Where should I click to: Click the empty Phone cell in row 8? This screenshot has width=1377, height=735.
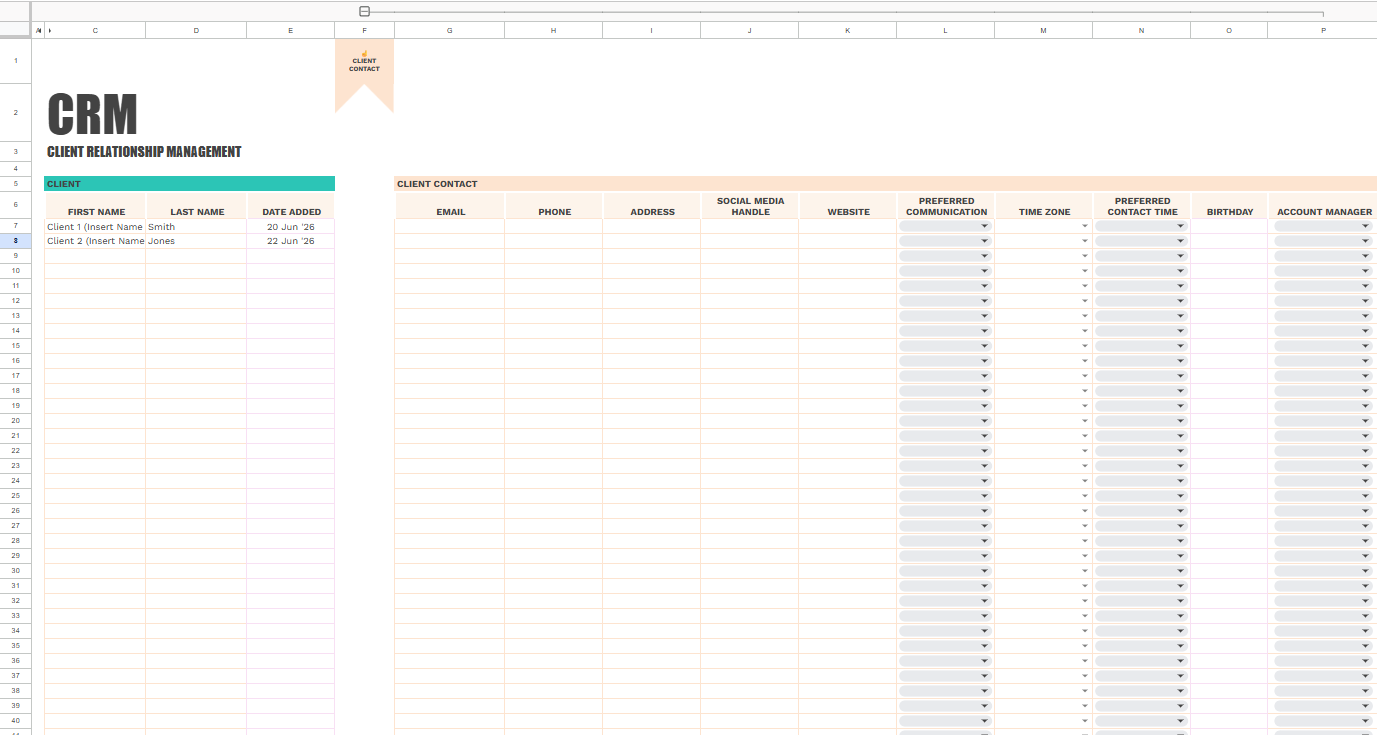tap(554, 241)
